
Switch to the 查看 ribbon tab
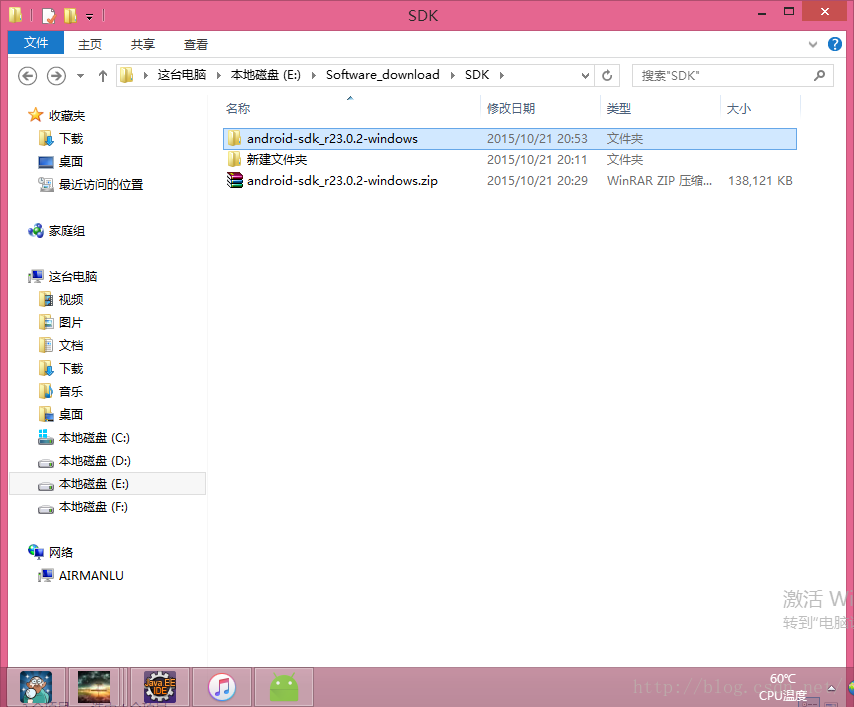[195, 44]
